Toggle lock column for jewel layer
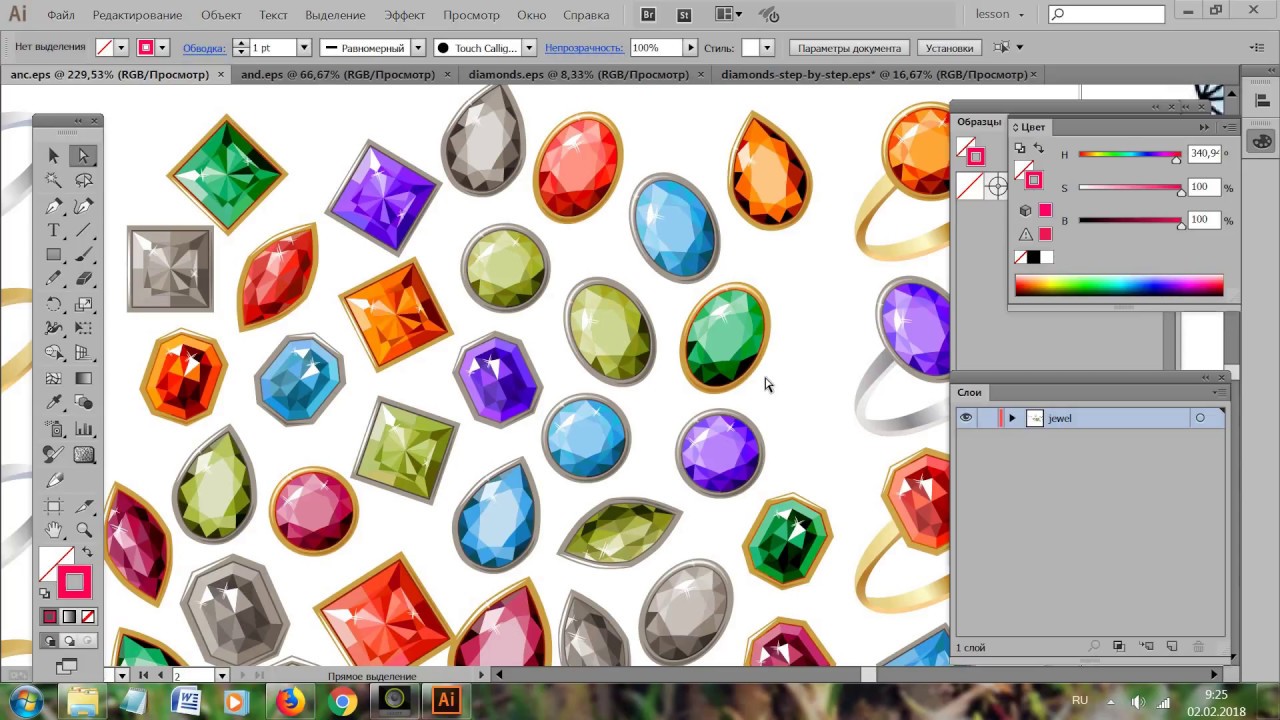Screen dimensions: 1280x720 coord(987,418)
